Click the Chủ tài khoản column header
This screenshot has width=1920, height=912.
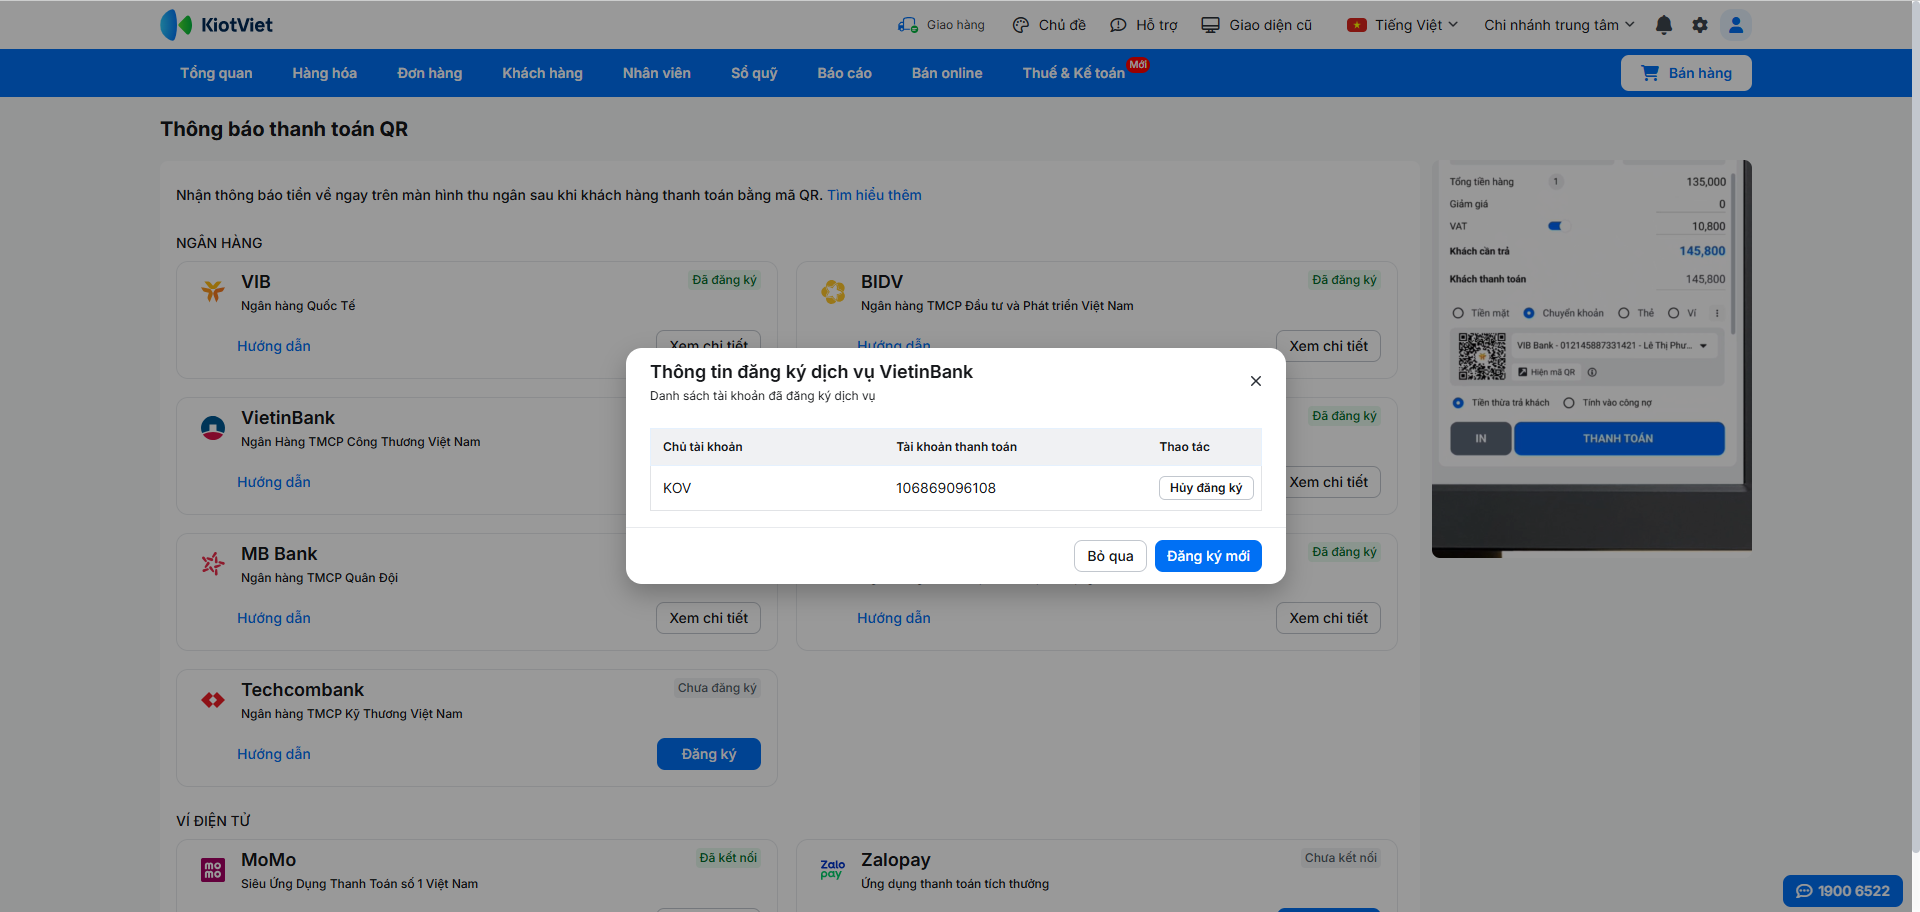point(703,447)
